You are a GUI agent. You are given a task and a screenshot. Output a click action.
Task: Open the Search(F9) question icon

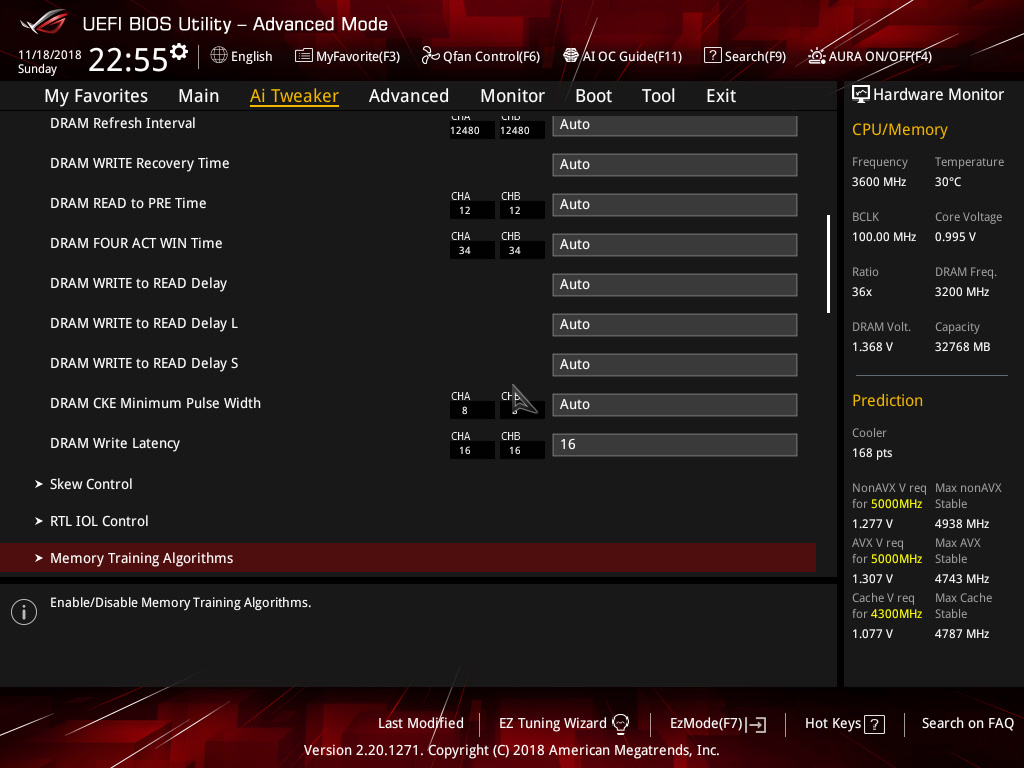(712, 56)
